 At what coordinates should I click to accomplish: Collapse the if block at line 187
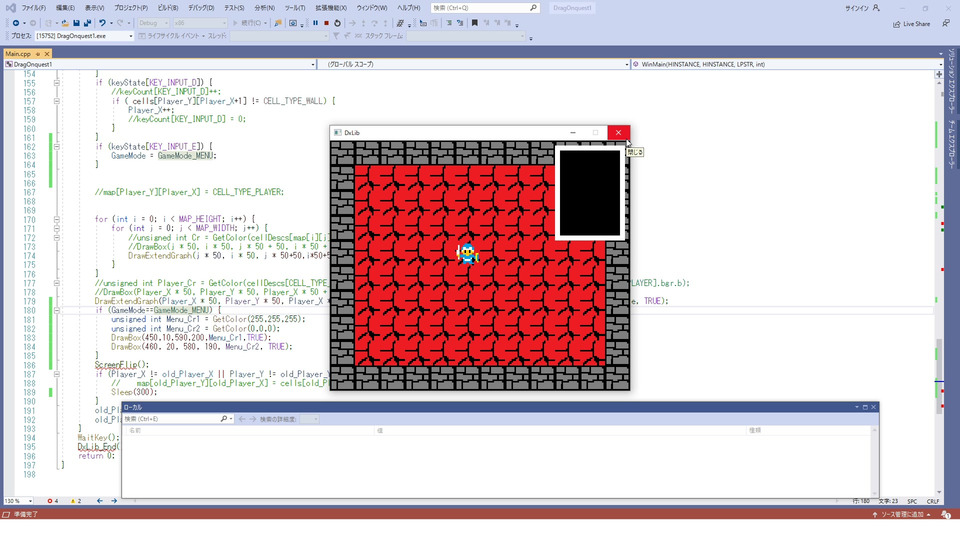point(56,374)
